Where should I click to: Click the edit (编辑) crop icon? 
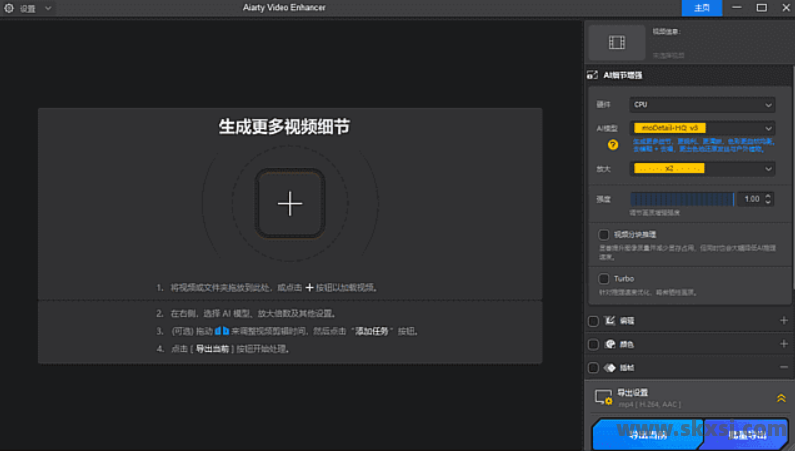coord(610,321)
